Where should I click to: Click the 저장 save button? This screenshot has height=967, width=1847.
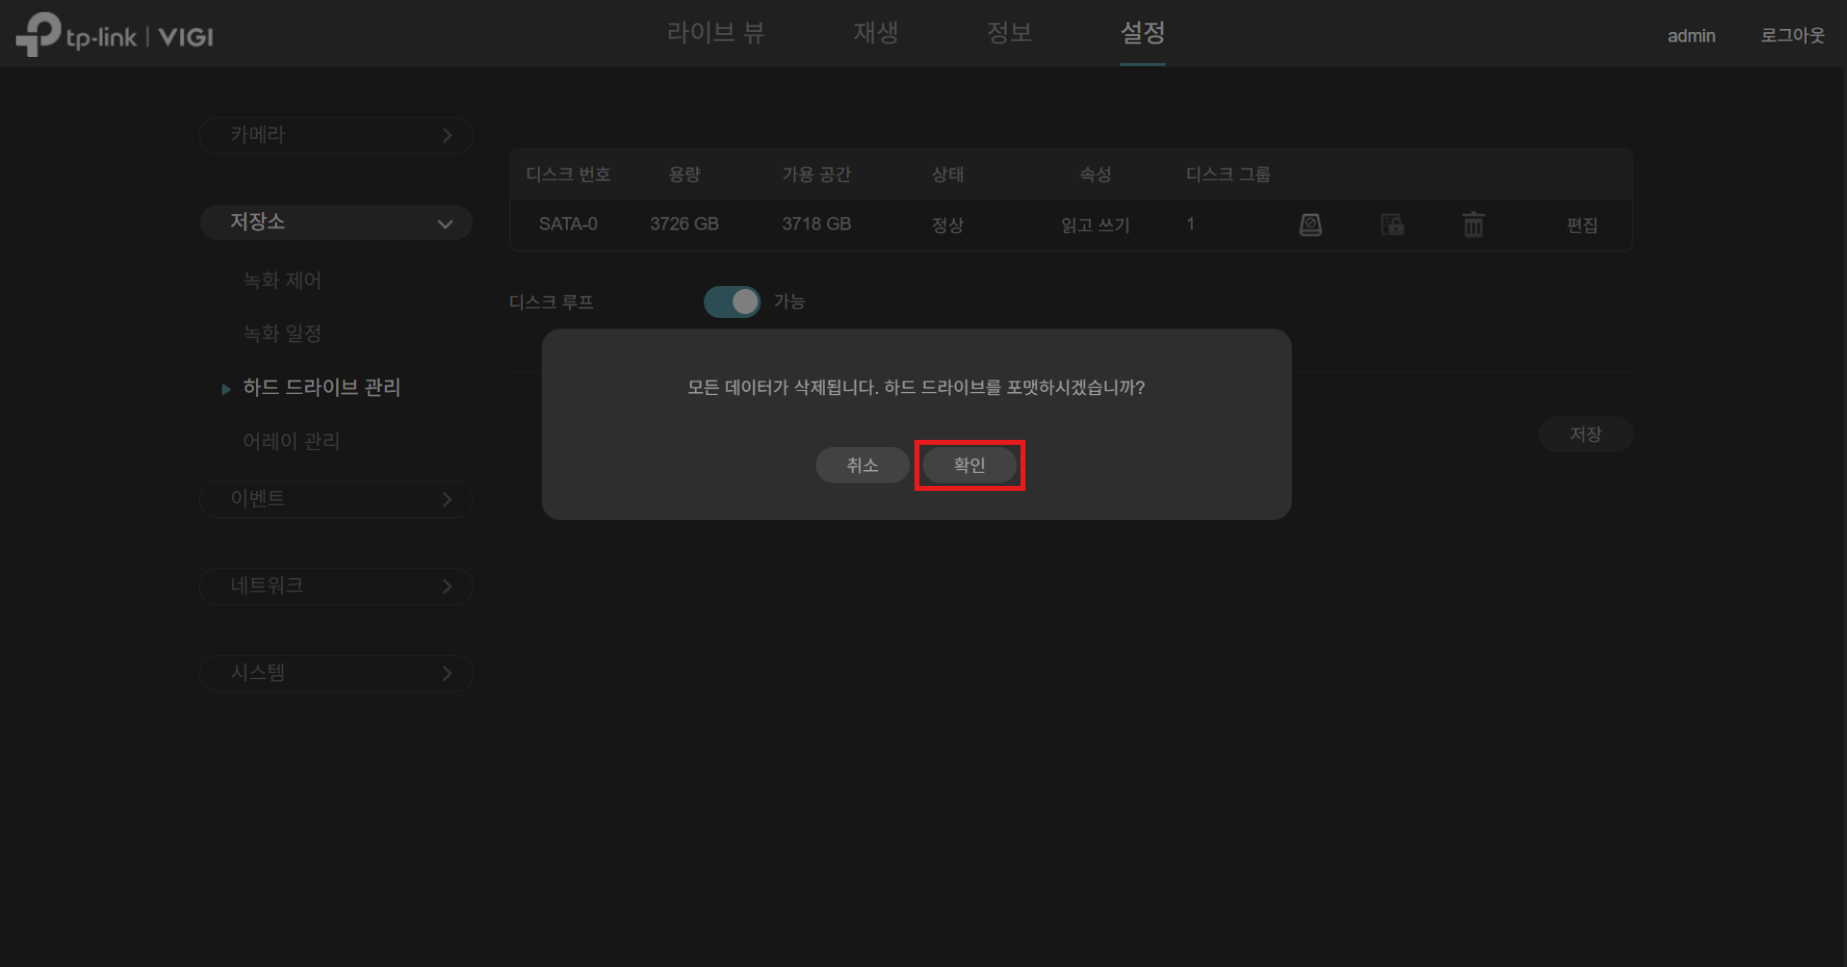(x=1586, y=434)
